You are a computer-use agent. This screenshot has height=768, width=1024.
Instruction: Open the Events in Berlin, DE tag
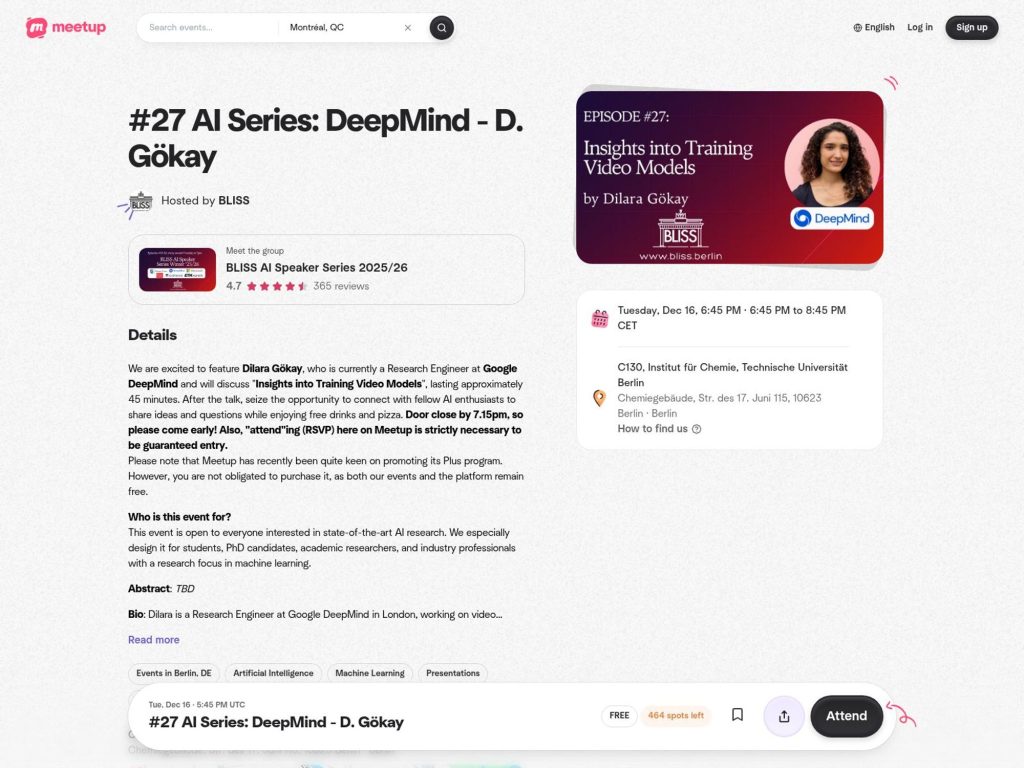(174, 673)
